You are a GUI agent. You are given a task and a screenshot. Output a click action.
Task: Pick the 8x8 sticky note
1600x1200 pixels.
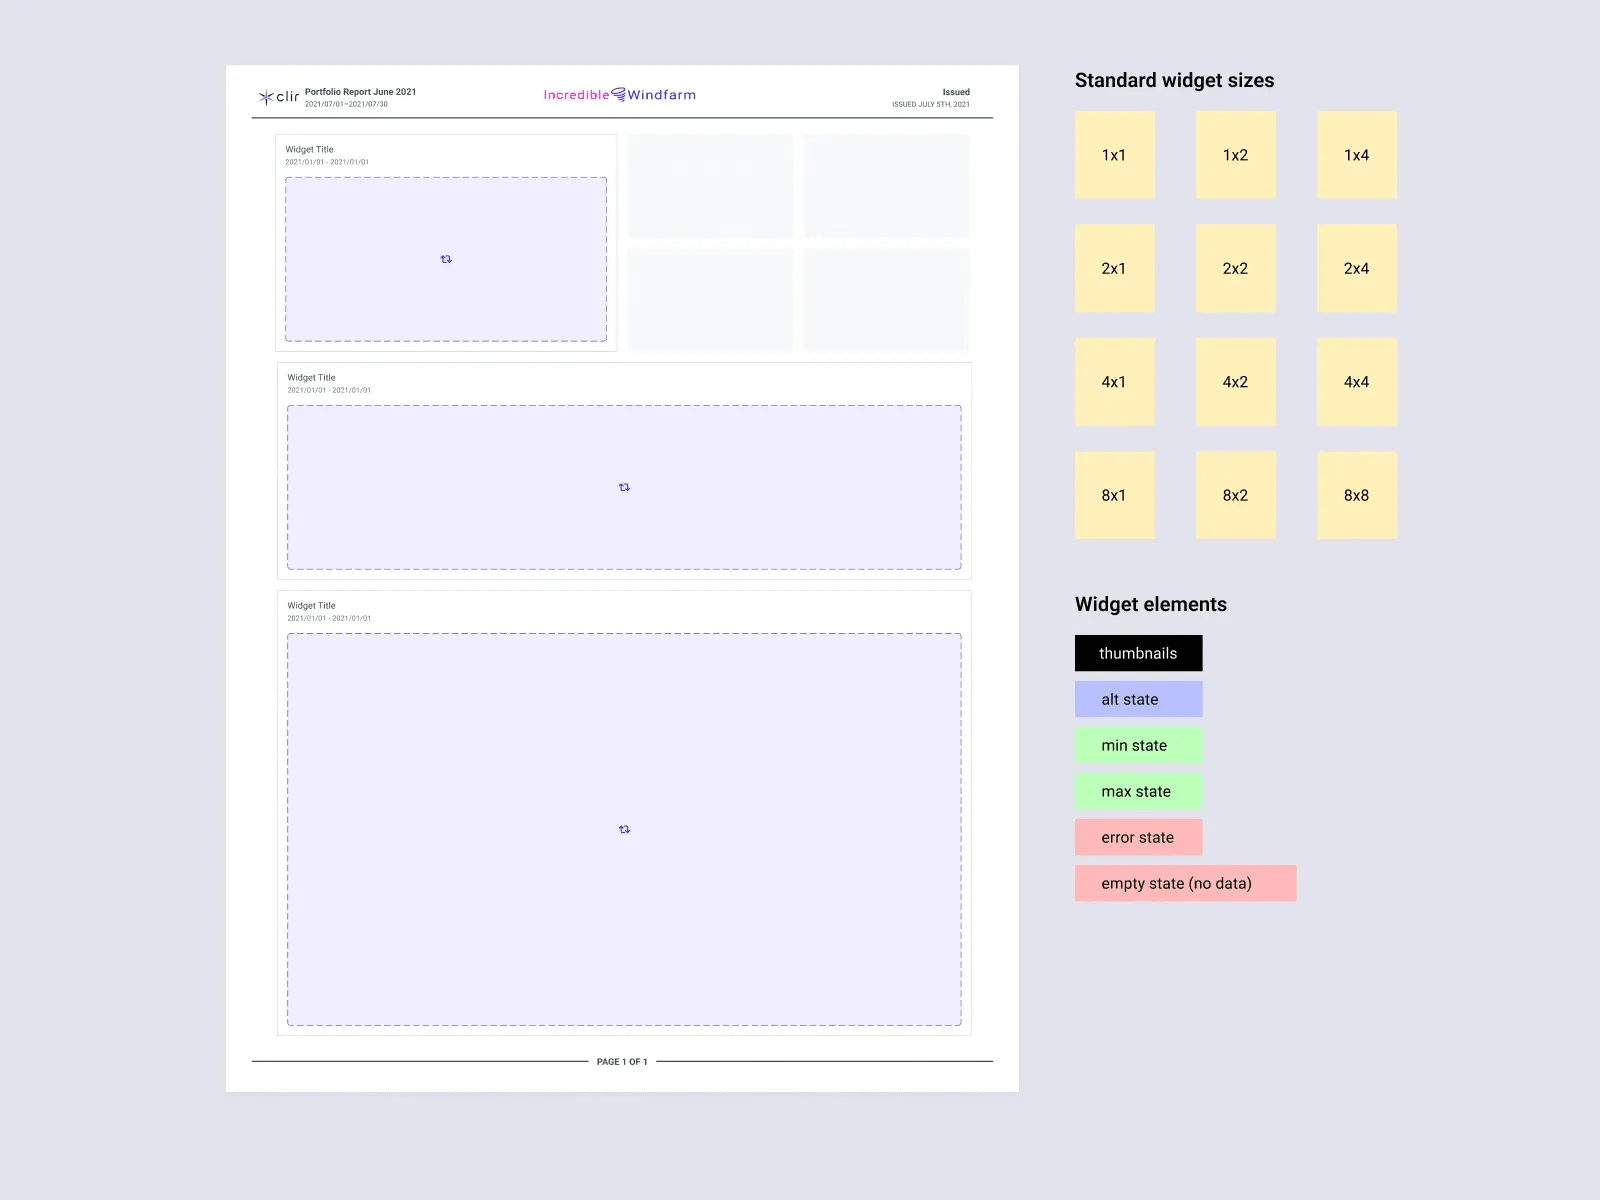point(1356,495)
